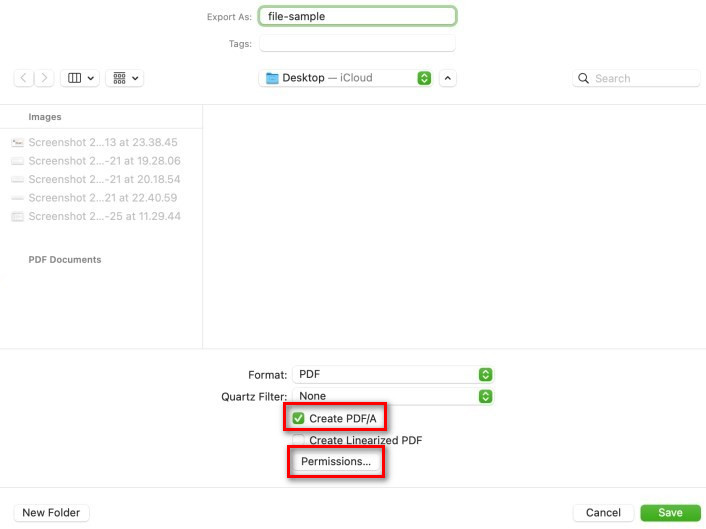Viewport: 706px width, 529px height.
Task: Open the icon grouping options menu
Action: click(x=126, y=78)
